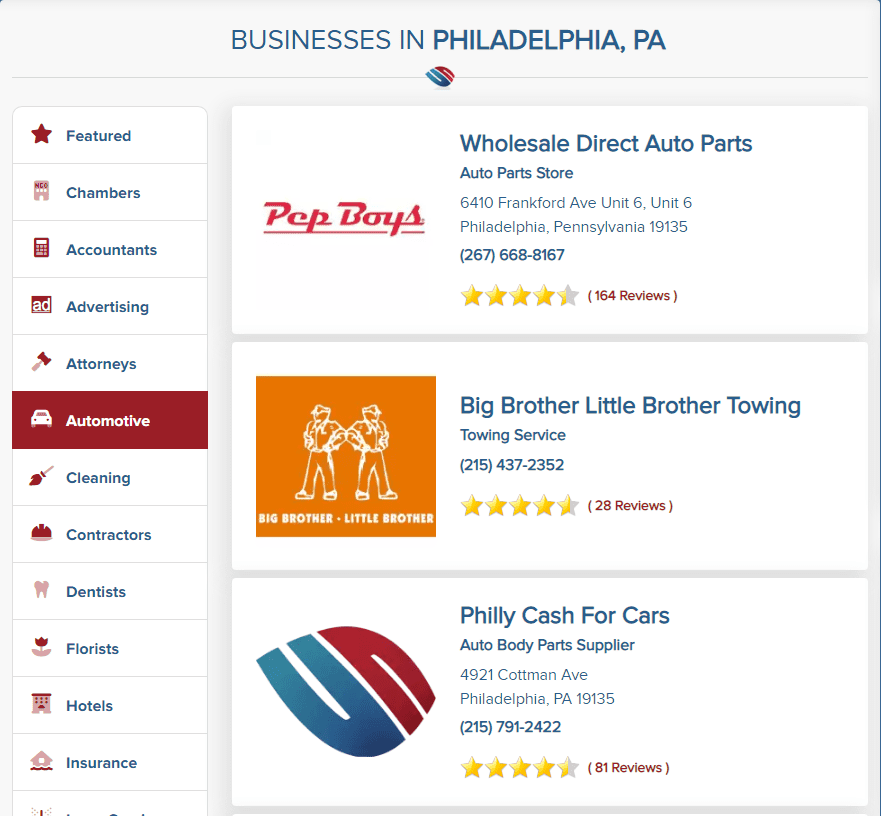The width and height of the screenshot is (881, 816).
Task: View the 28 Reviews link
Action: [x=630, y=506]
